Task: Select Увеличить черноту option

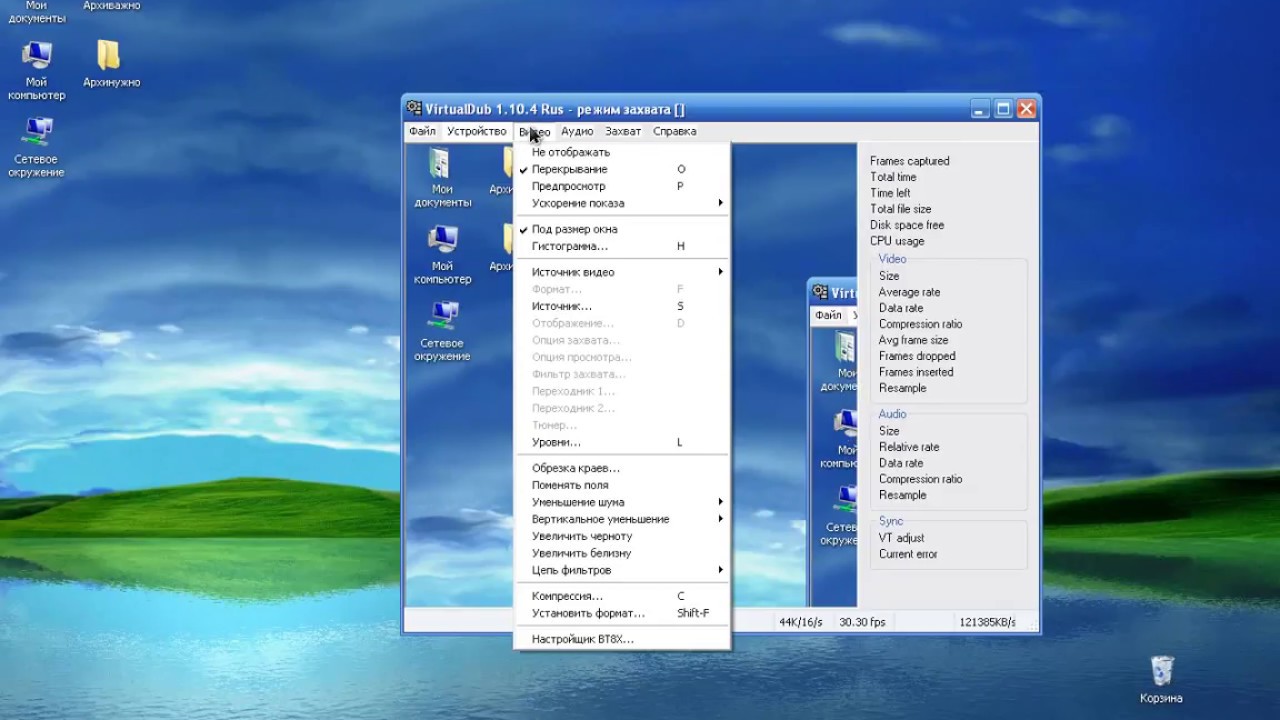Action: tap(621, 536)
